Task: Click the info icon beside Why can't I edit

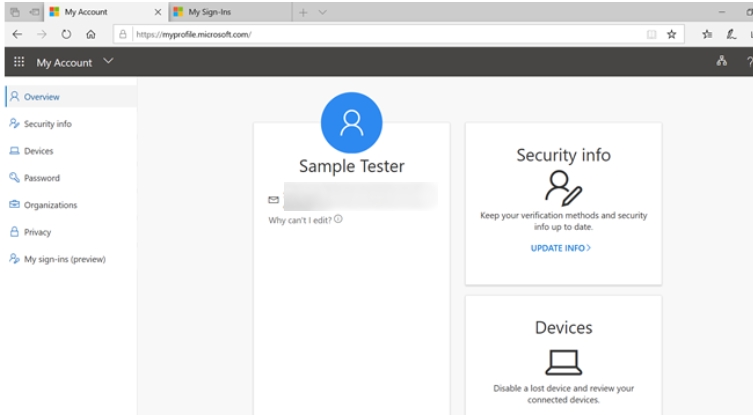Action: [x=338, y=219]
